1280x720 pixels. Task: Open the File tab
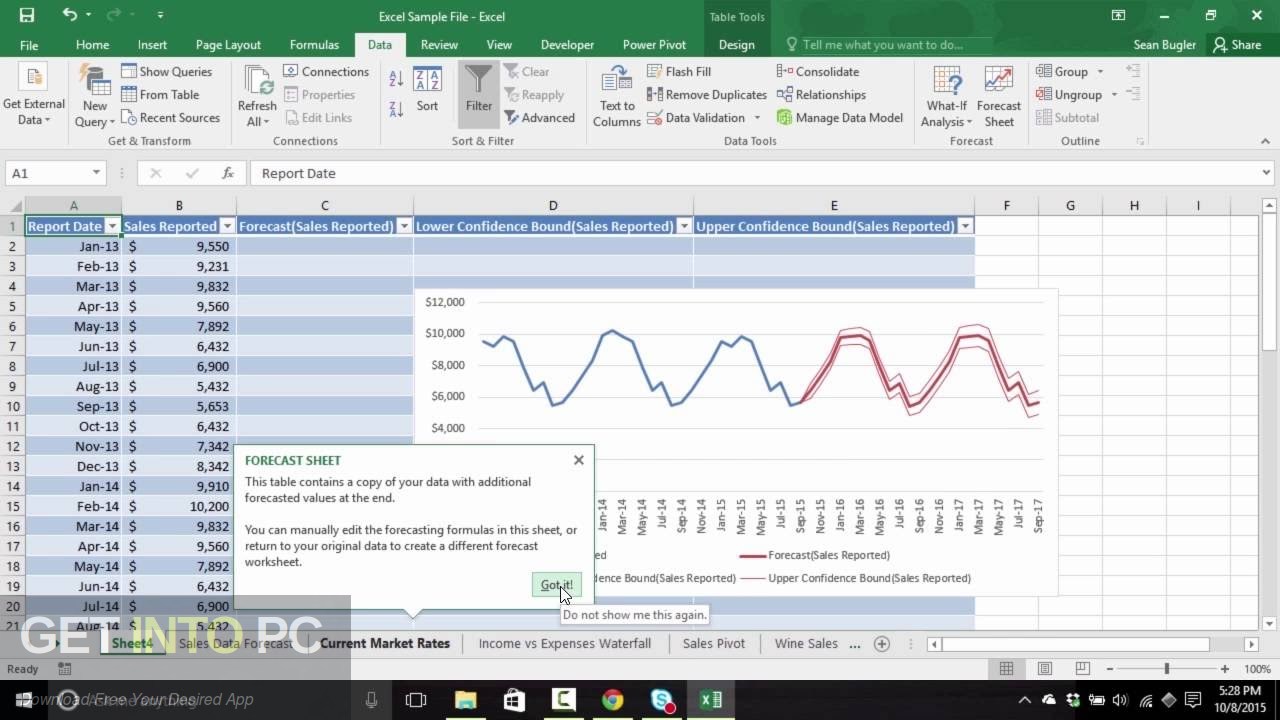(29, 45)
